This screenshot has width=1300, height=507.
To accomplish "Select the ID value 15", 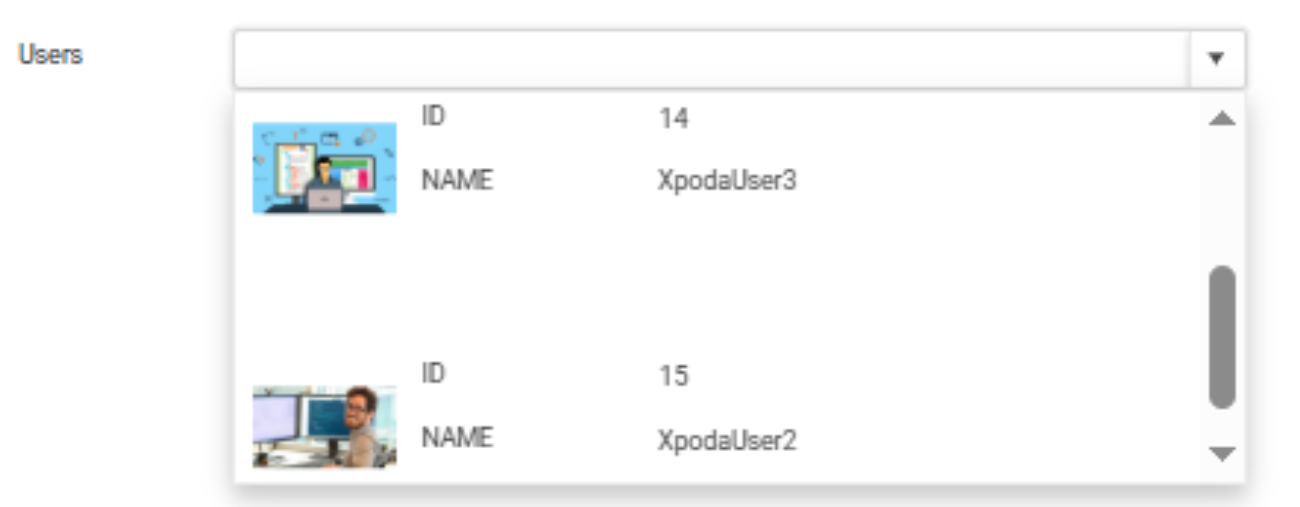I will click(x=674, y=377).
